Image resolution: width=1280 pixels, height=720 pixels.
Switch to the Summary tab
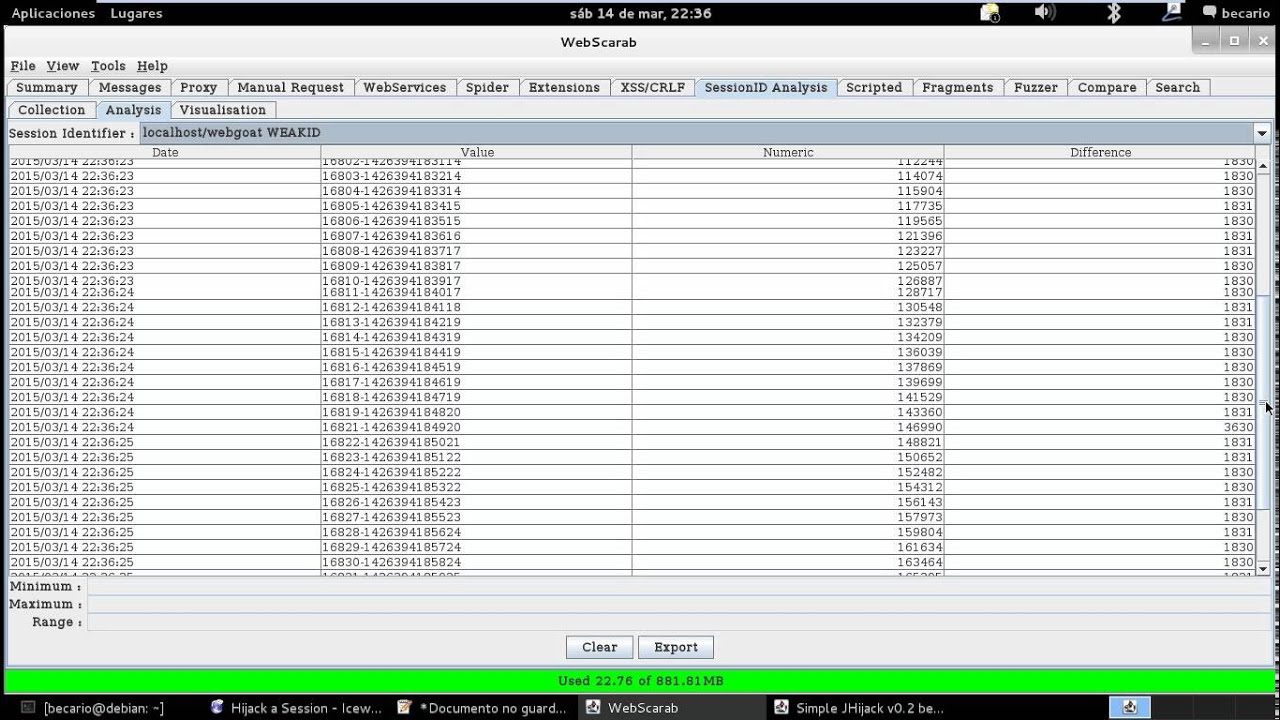coord(47,87)
